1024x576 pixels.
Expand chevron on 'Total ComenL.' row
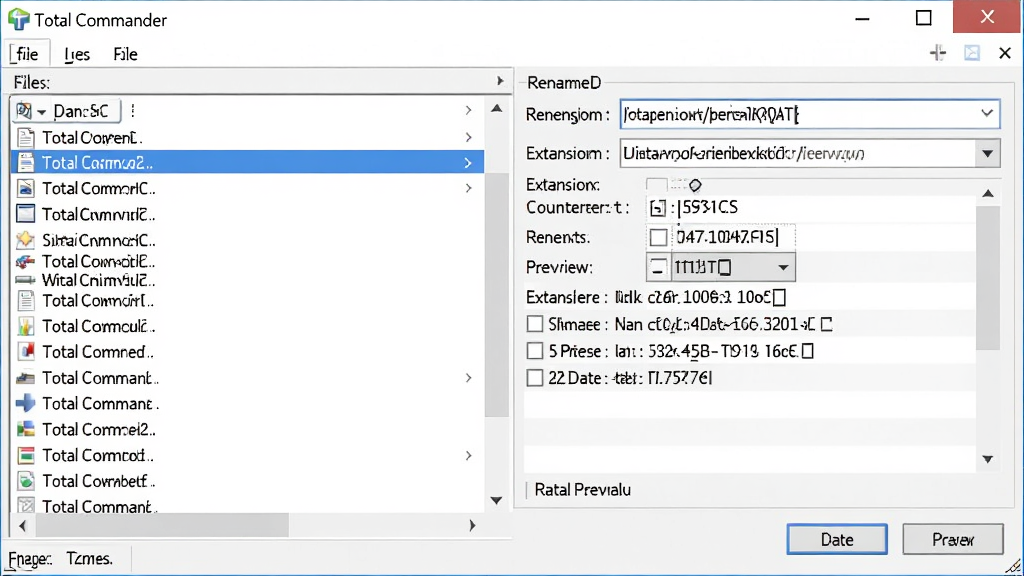coord(468,137)
